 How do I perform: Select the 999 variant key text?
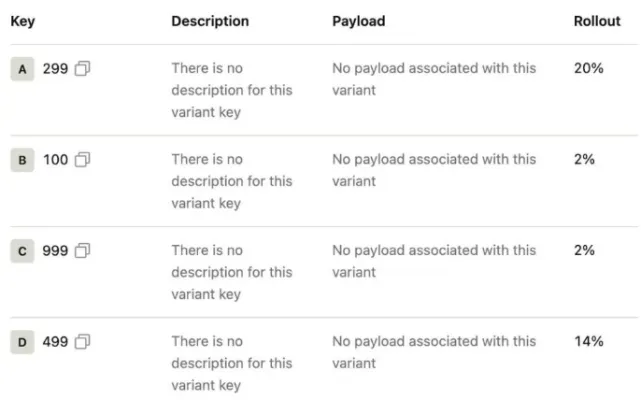click(x=55, y=251)
